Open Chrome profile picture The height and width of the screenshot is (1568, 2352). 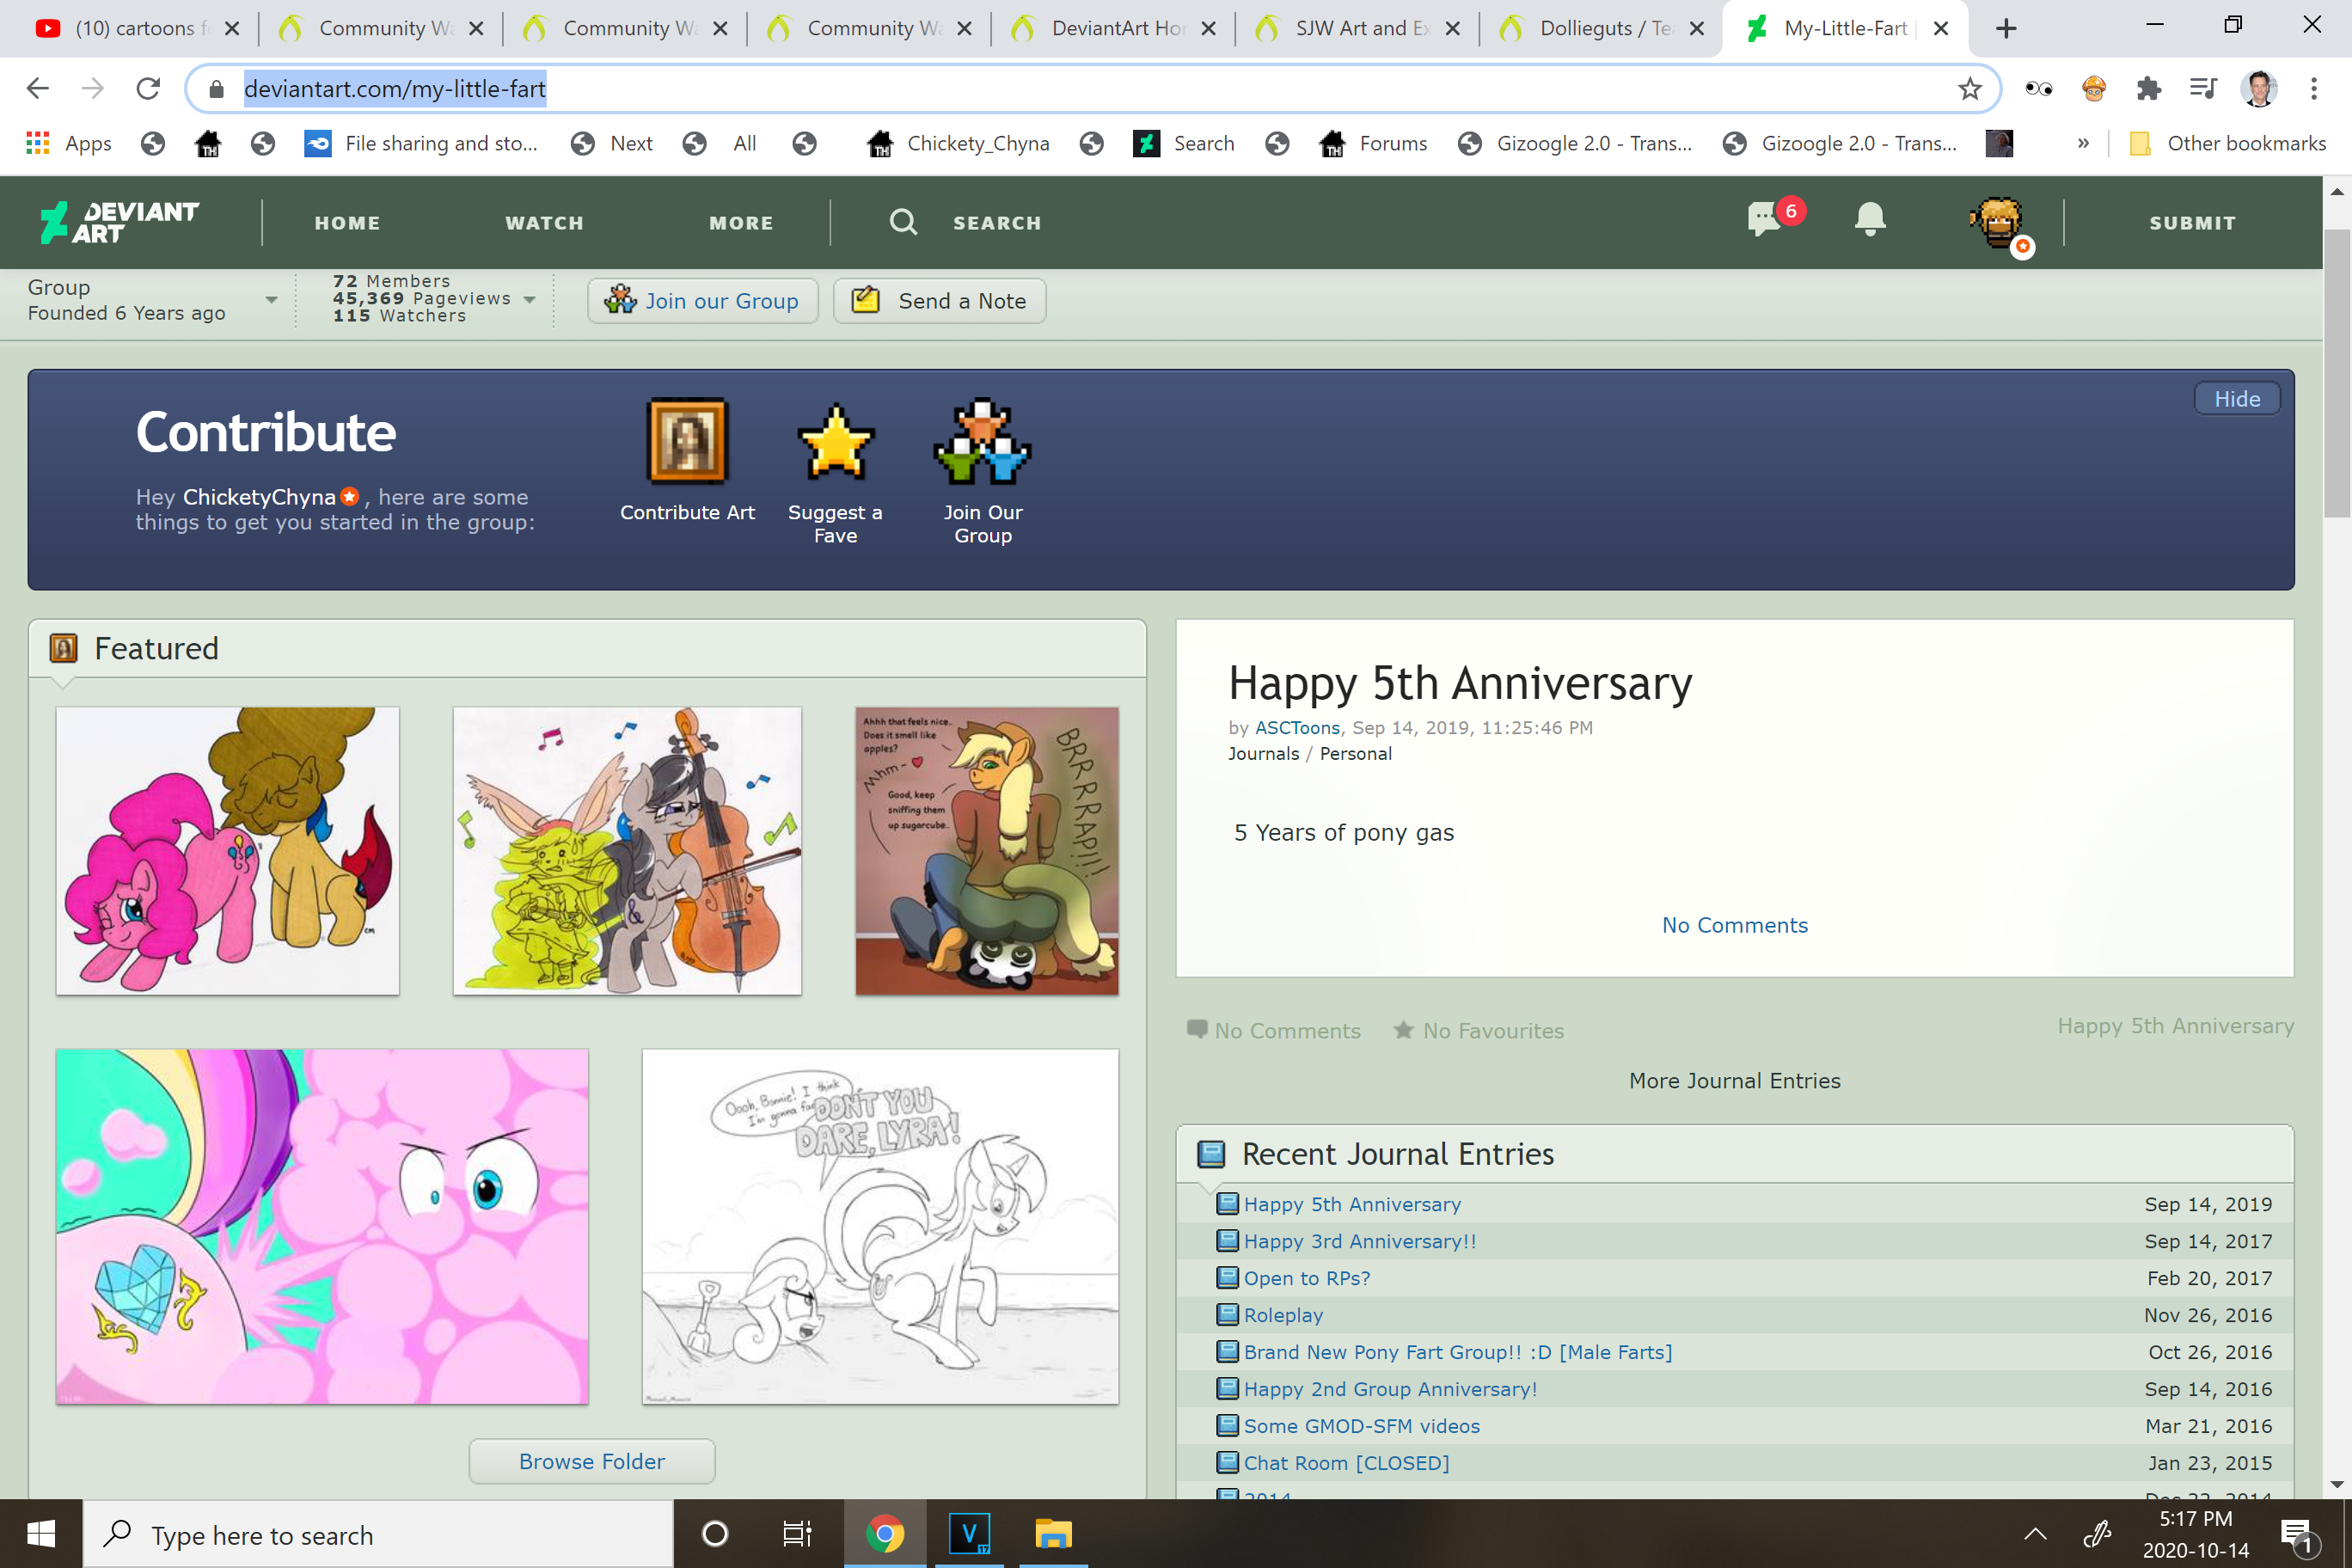pos(2259,89)
